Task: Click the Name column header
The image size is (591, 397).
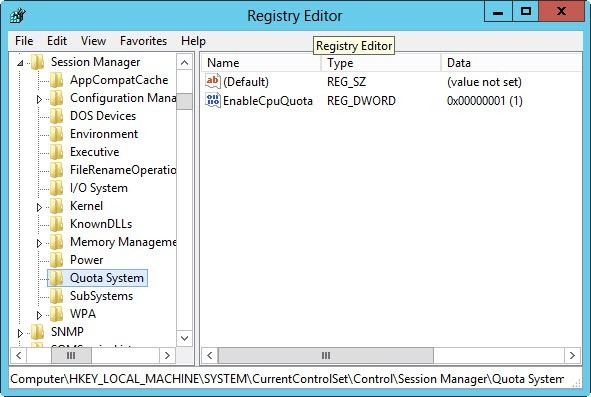Action: coord(261,63)
